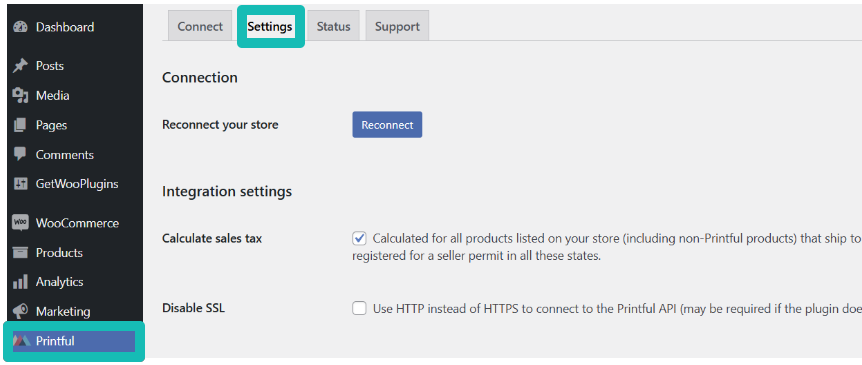Click the Dashboard gauge icon
The height and width of the screenshot is (365, 862).
[20, 27]
